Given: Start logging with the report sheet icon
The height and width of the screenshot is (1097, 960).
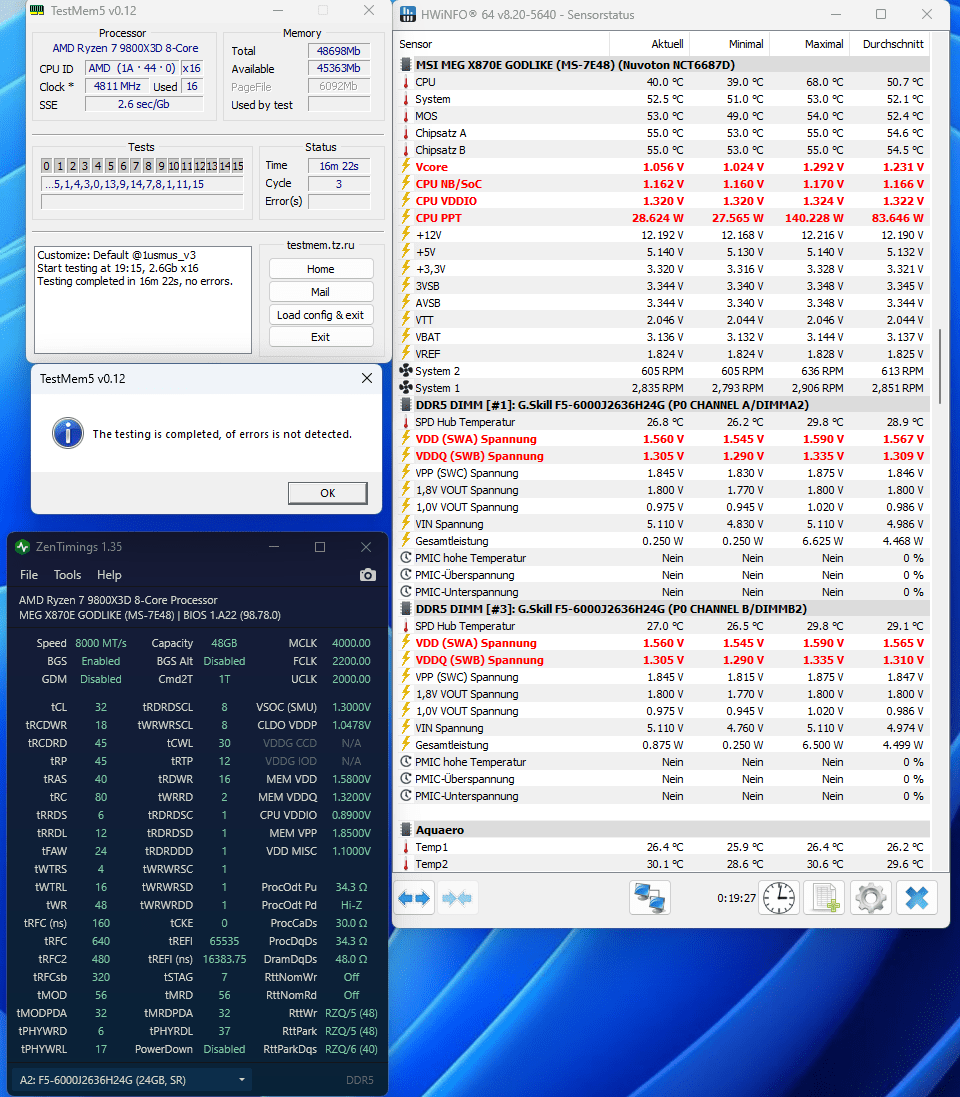Looking at the screenshot, I should [x=823, y=897].
